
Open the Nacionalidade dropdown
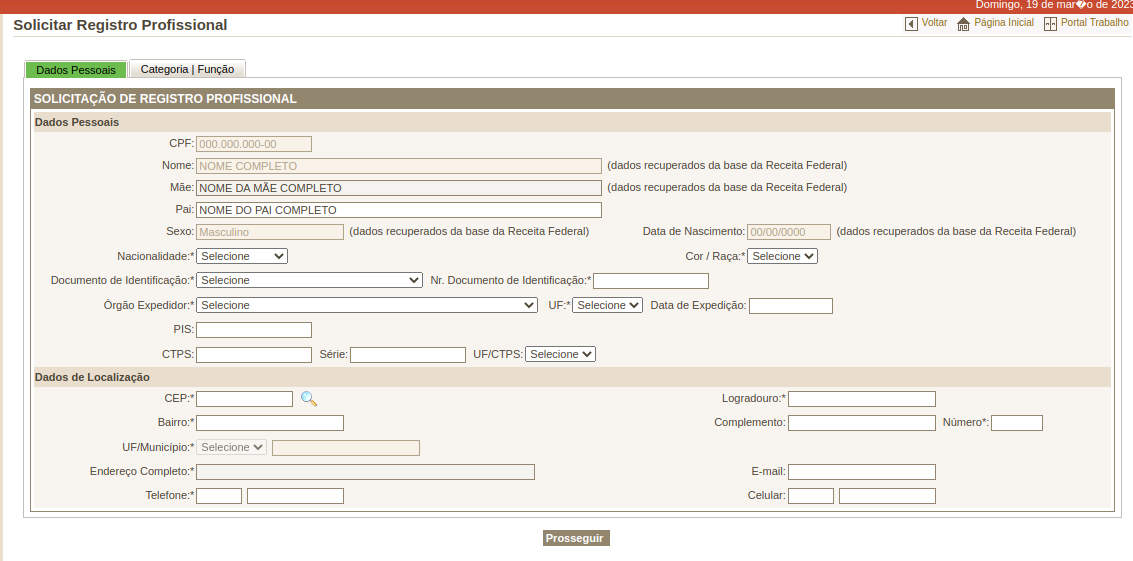click(242, 256)
